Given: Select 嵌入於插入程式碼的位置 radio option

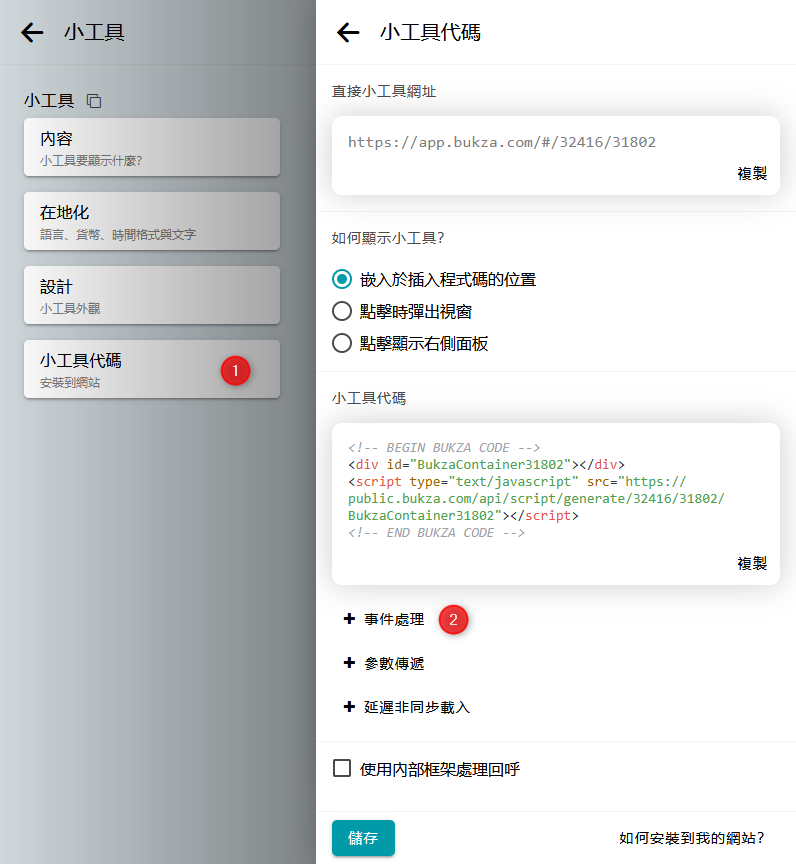Looking at the screenshot, I should pos(342,280).
